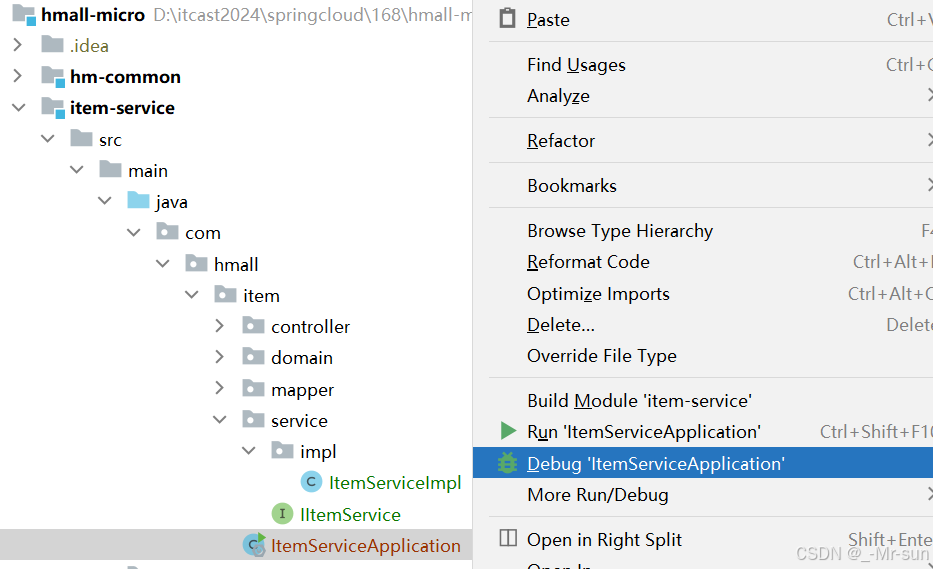The width and height of the screenshot is (933, 569).
Task: Click the green Debug bug icon
Action: click(508, 463)
